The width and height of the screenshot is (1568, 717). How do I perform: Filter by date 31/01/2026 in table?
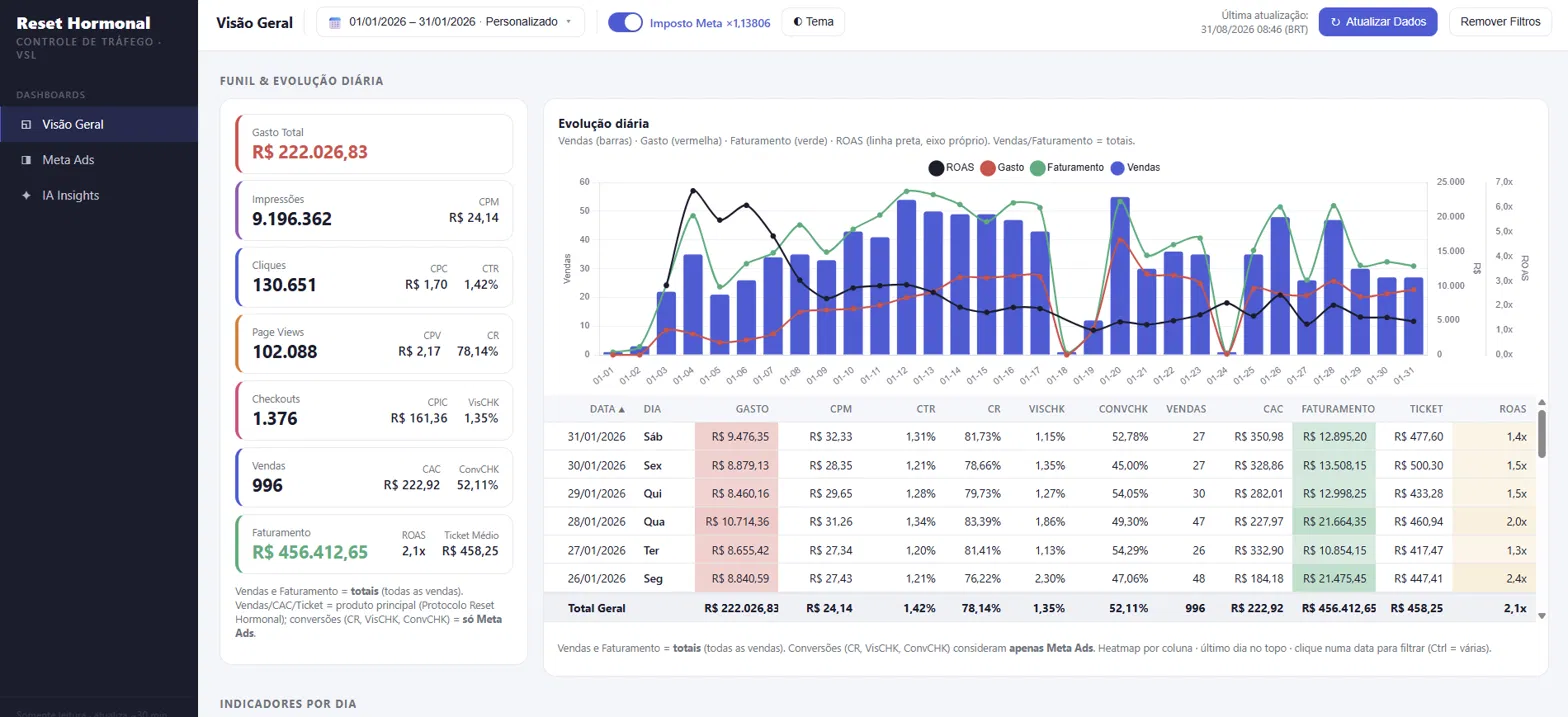coord(596,437)
